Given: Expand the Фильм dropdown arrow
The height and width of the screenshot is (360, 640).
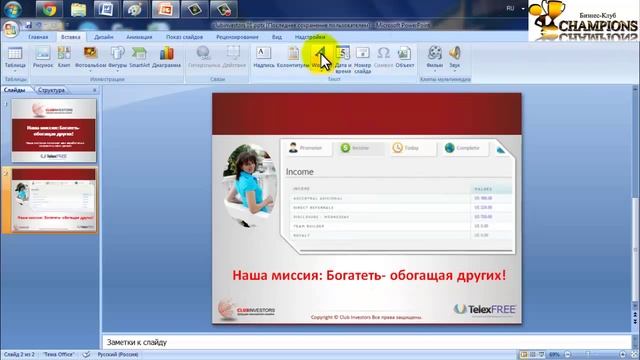Looking at the screenshot, I should tap(435, 71).
